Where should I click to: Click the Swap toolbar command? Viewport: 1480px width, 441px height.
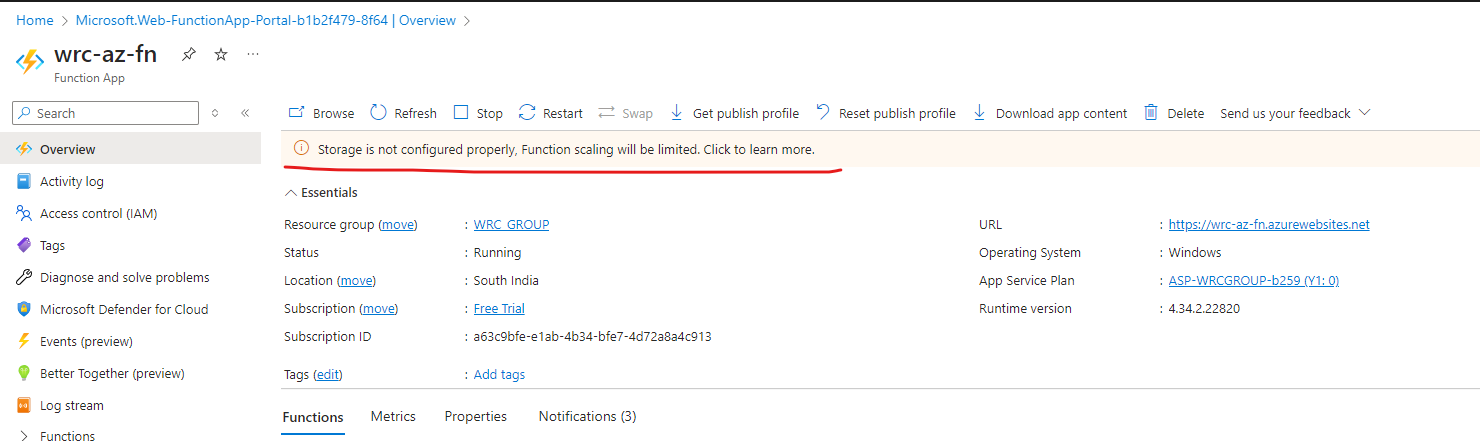[625, 113]
